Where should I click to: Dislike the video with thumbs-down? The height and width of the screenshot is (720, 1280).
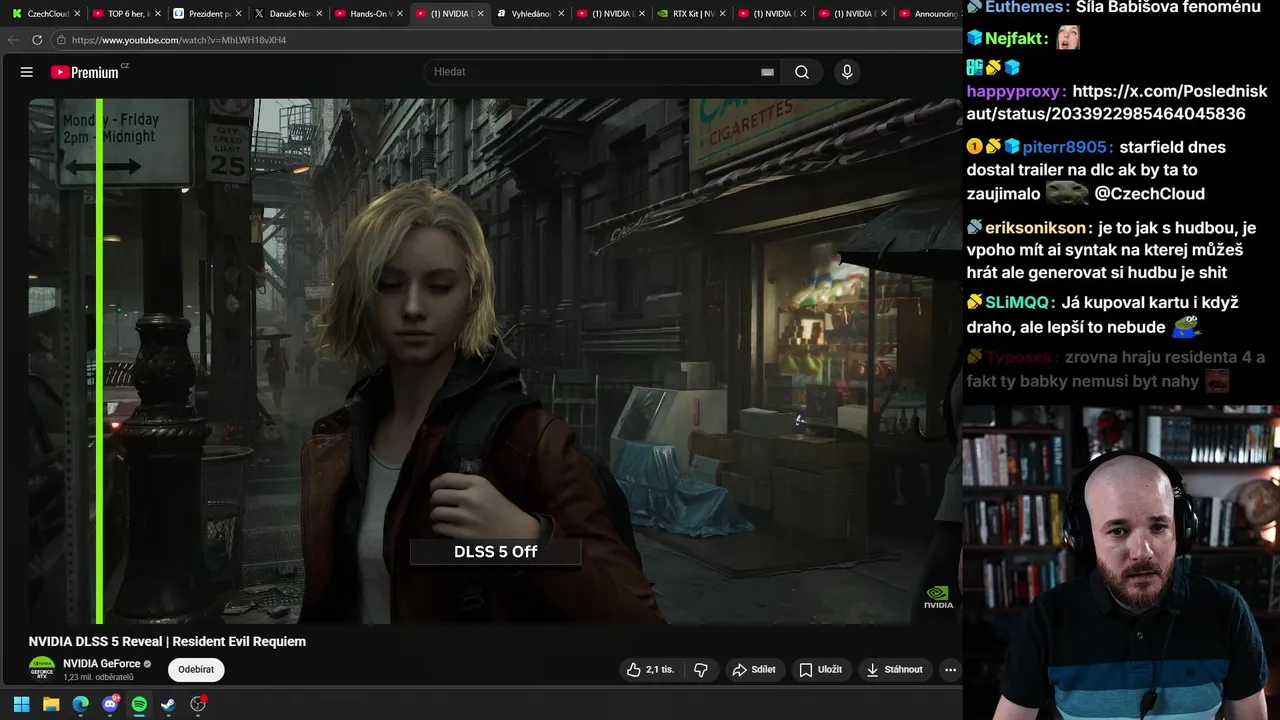[701, 670]
